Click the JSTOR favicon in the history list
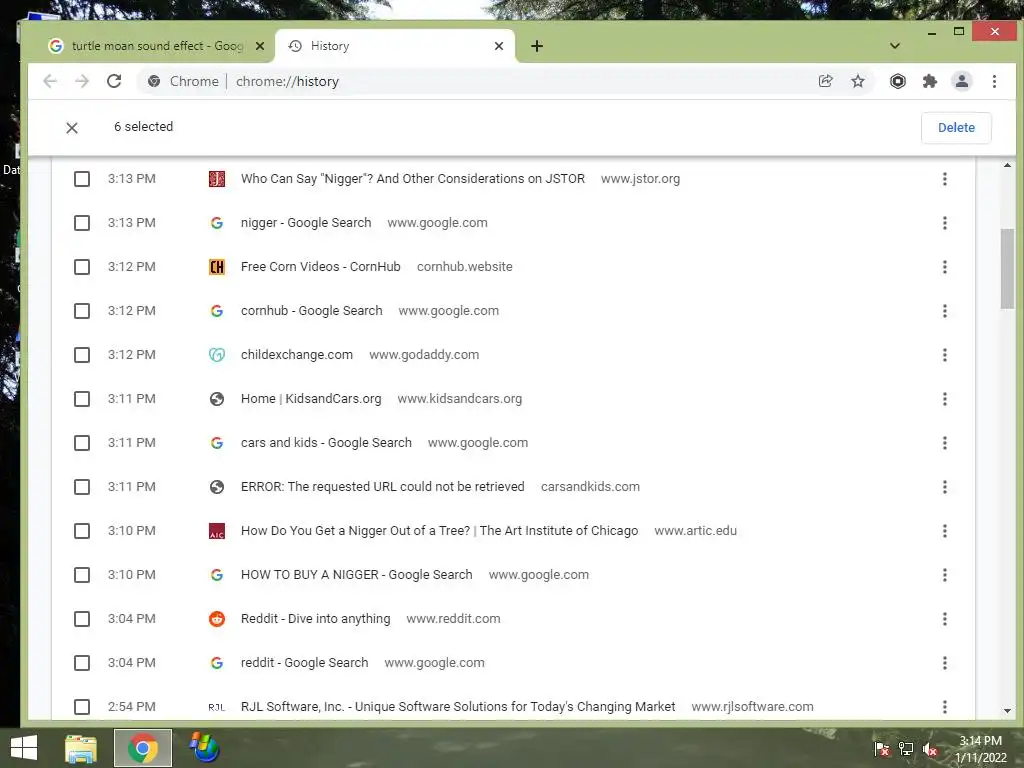 [217, 179]
